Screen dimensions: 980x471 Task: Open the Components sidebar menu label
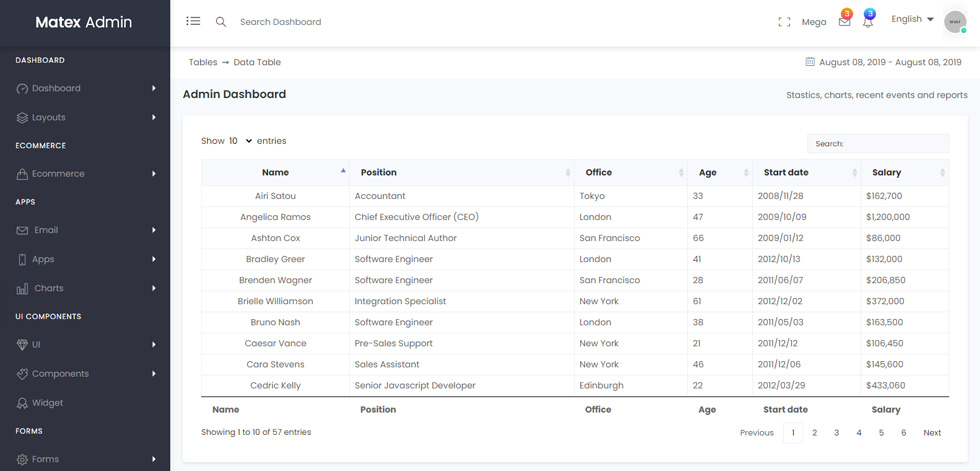(x=61, y=374)
